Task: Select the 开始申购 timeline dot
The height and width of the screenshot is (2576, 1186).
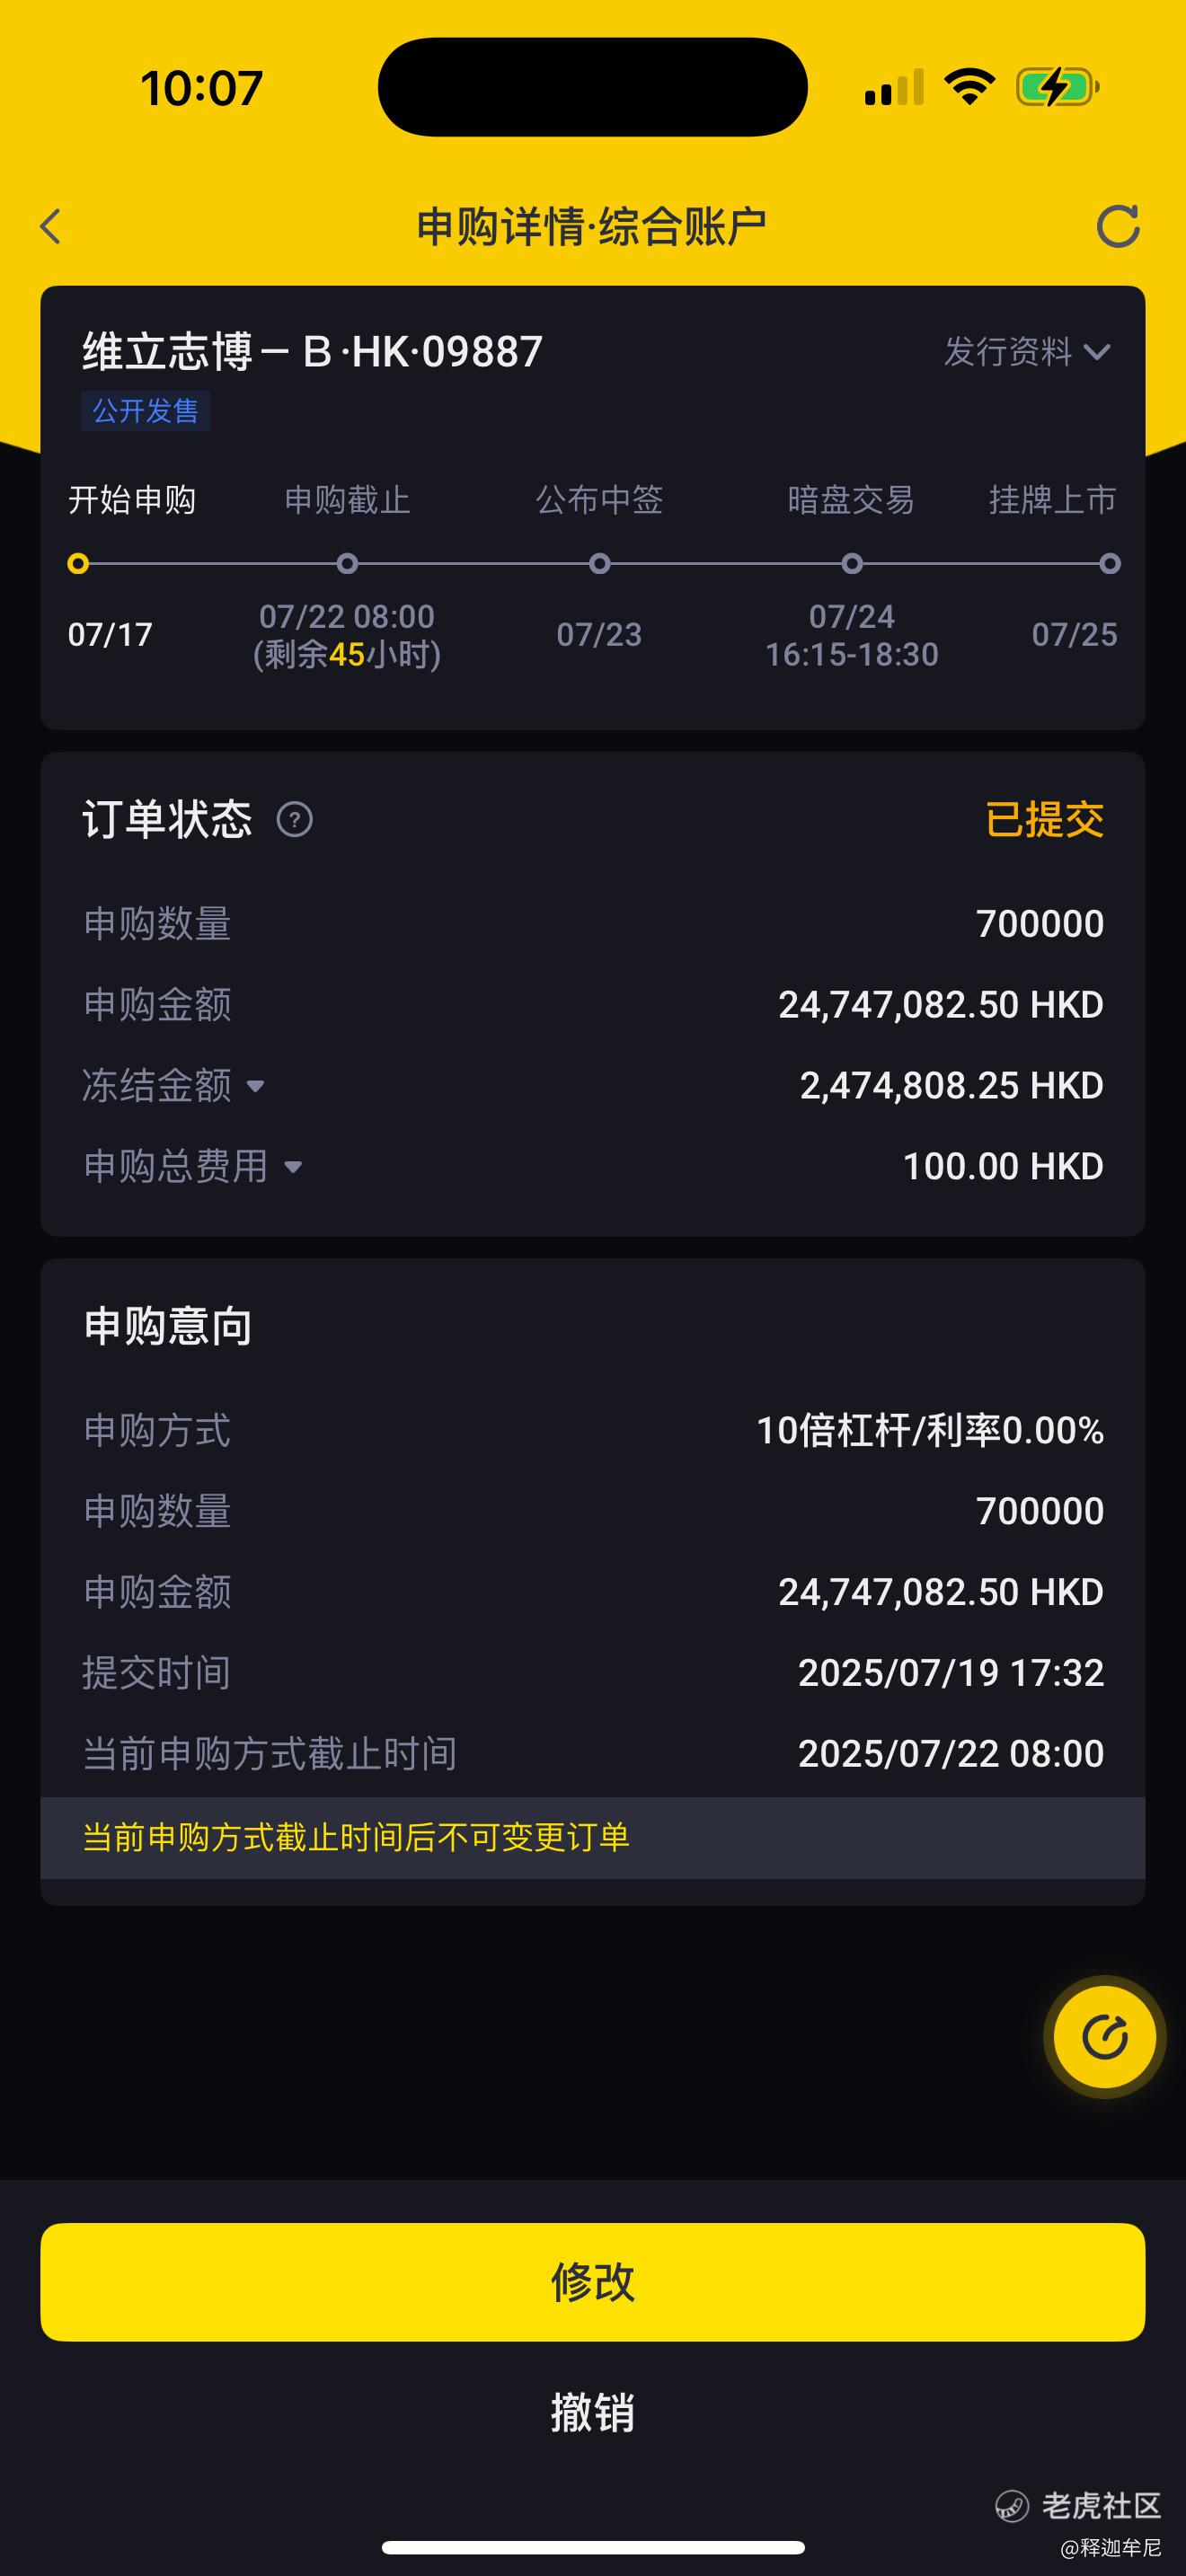Action: (x=78, y=564)
